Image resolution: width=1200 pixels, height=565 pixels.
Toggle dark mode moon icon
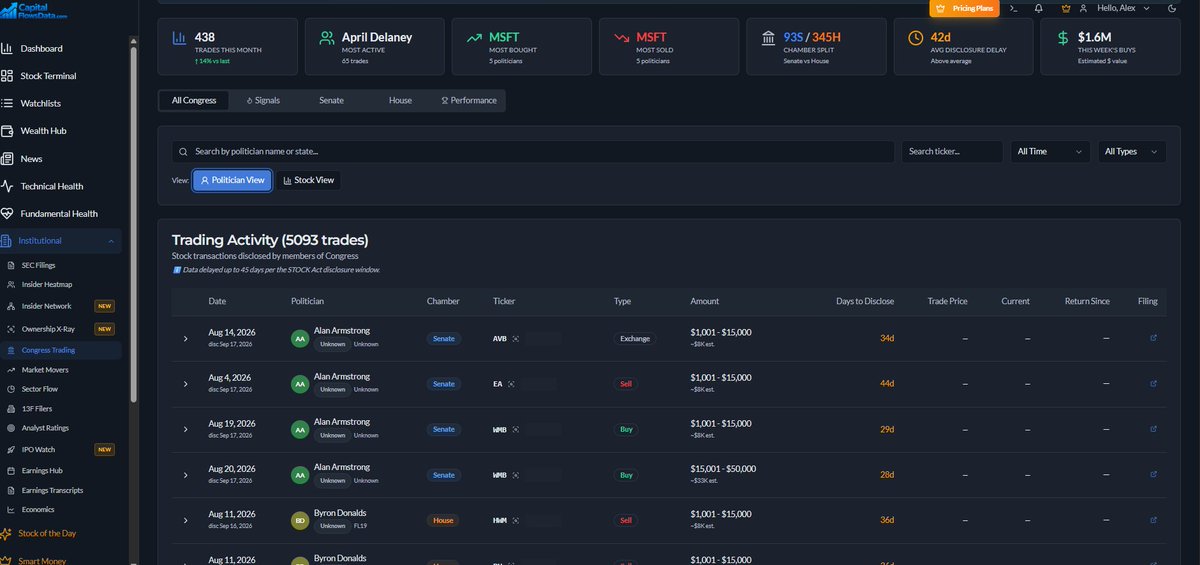click(1171, 8)
